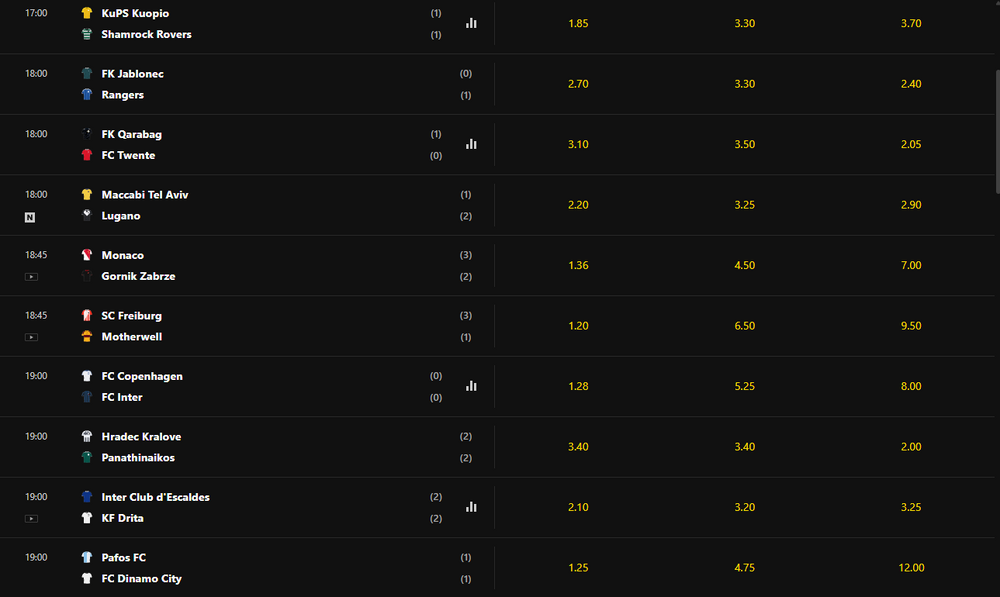Screen dimensions: 1000x597
Task: Pick the 3.50 draw odds for Qarabag–Twente
Action: tap(744, 144)
